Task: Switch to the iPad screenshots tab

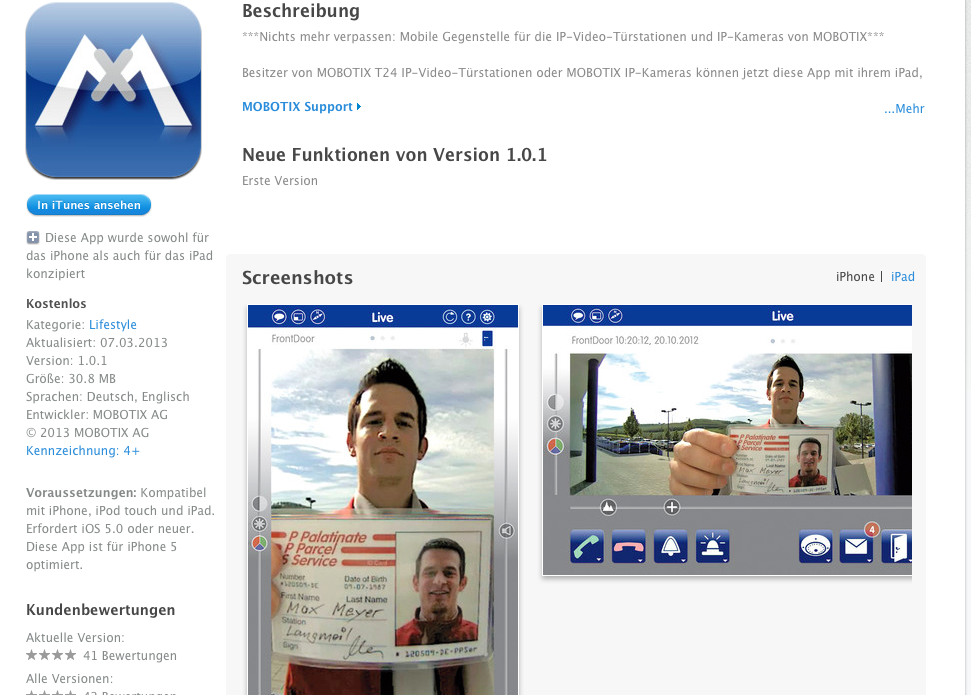Action: [x=903, y=277]
